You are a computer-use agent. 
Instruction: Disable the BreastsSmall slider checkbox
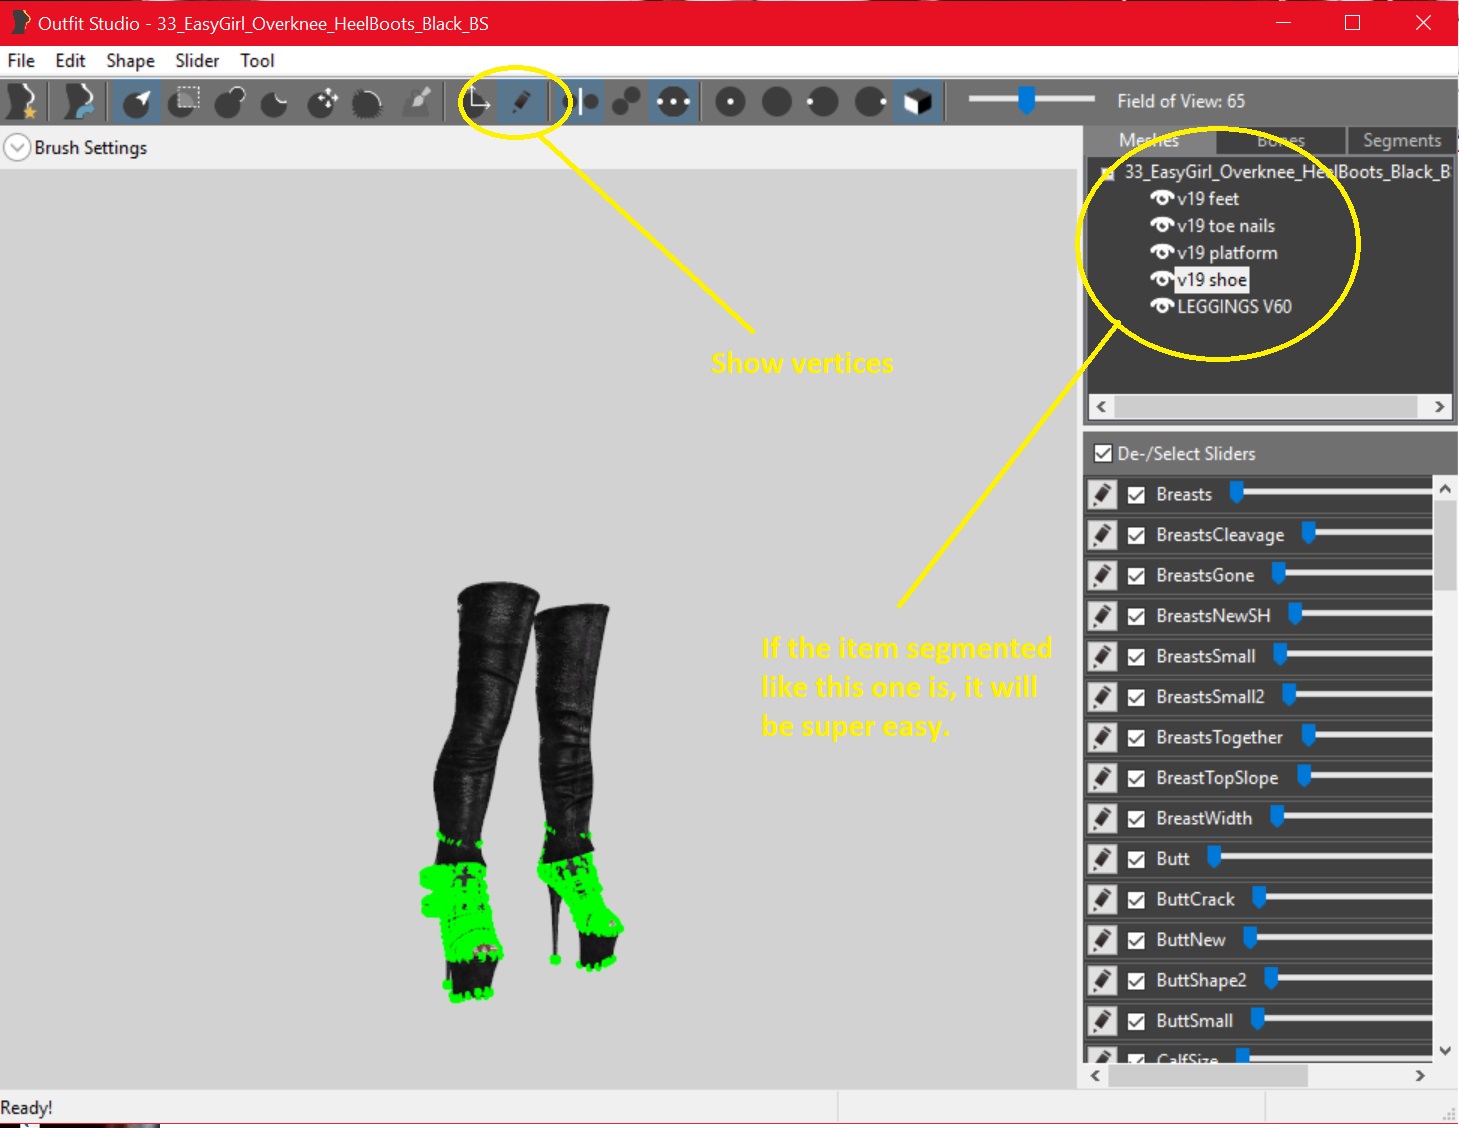pyautogui.click(x=1136, y=656)
